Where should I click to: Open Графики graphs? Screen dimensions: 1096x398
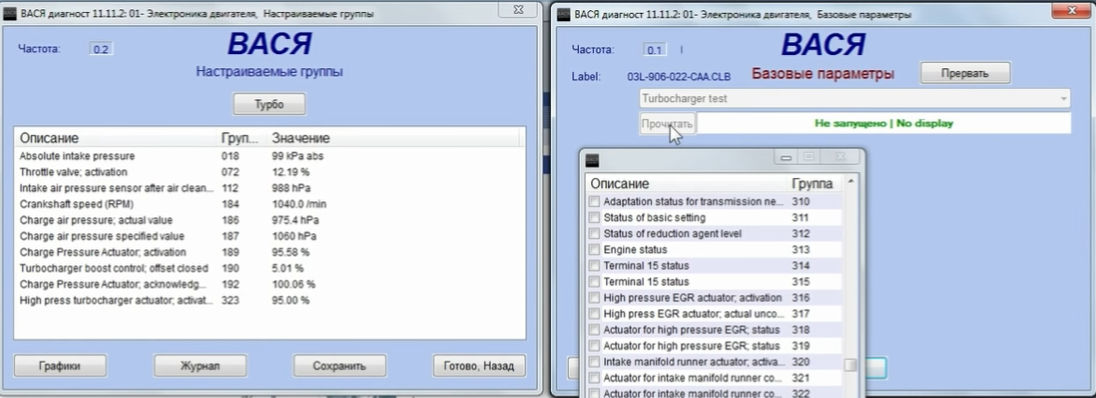[x=60, y=365]
